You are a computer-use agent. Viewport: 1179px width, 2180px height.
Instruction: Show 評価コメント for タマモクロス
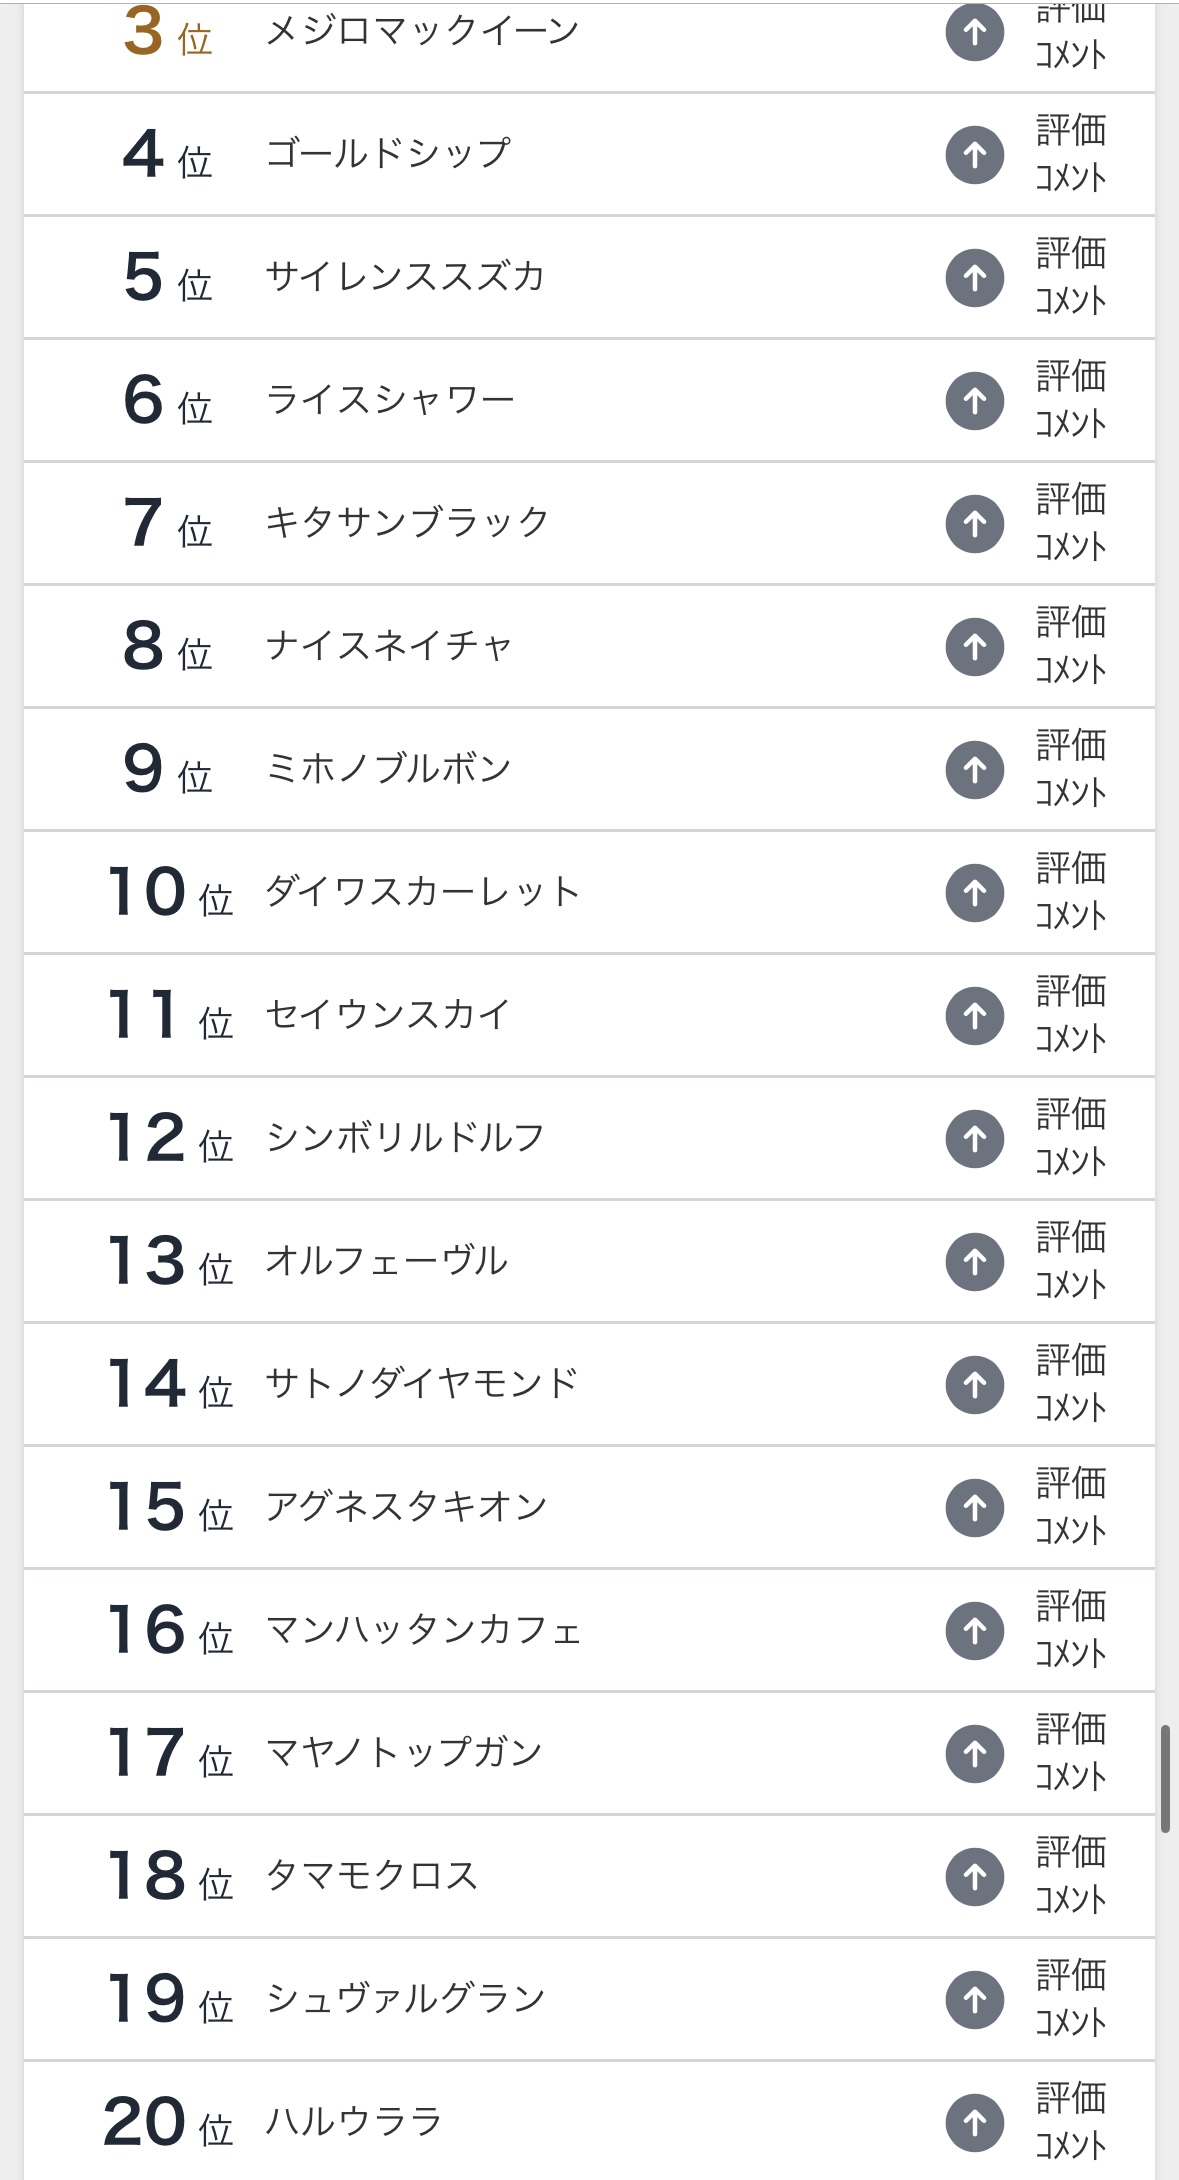(x=1070, y=1876)
